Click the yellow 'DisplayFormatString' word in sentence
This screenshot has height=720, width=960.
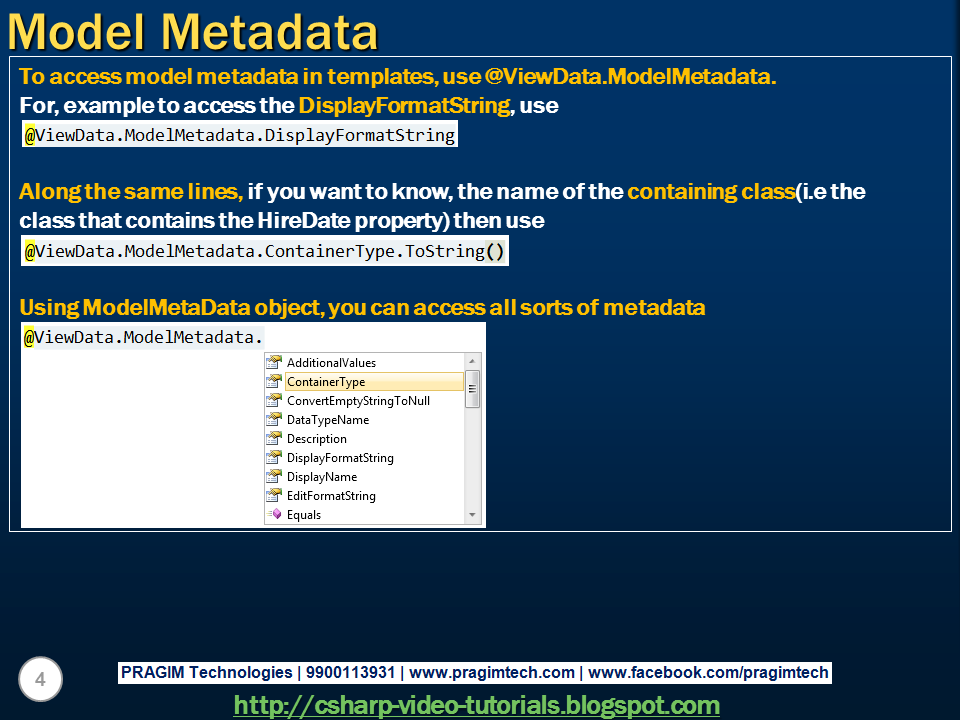pos(405,105)
